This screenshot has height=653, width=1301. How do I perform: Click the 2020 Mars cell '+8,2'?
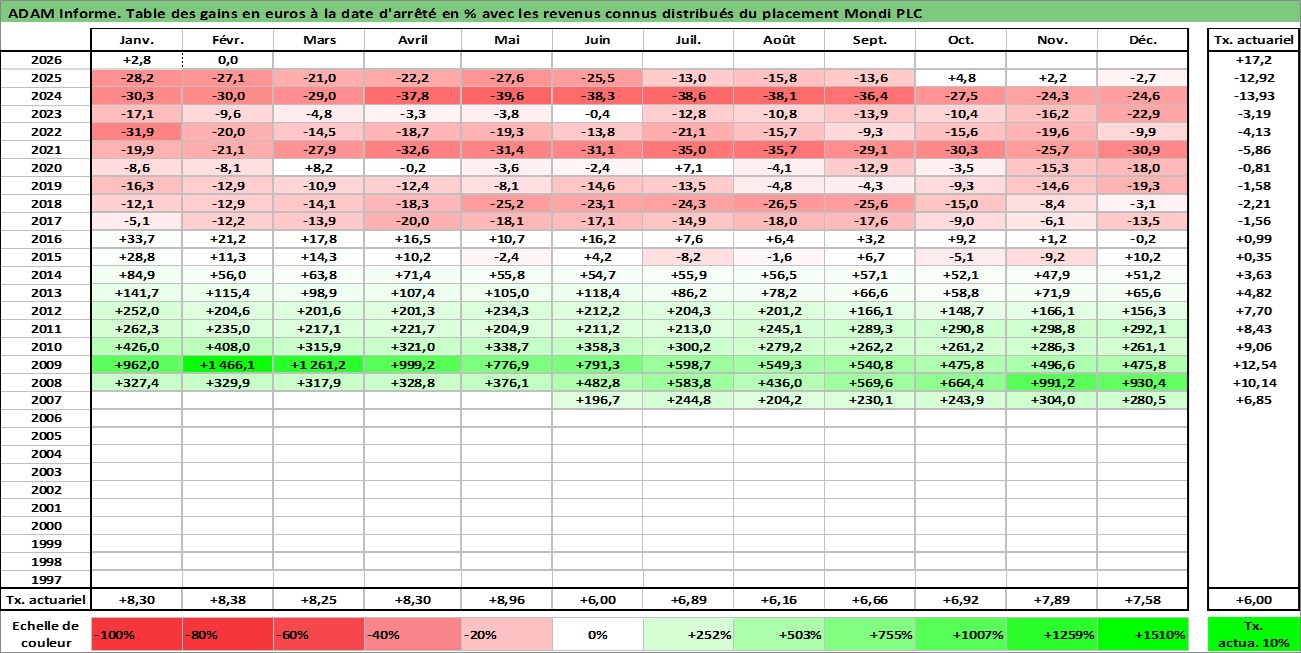click(x=318, y=167)
